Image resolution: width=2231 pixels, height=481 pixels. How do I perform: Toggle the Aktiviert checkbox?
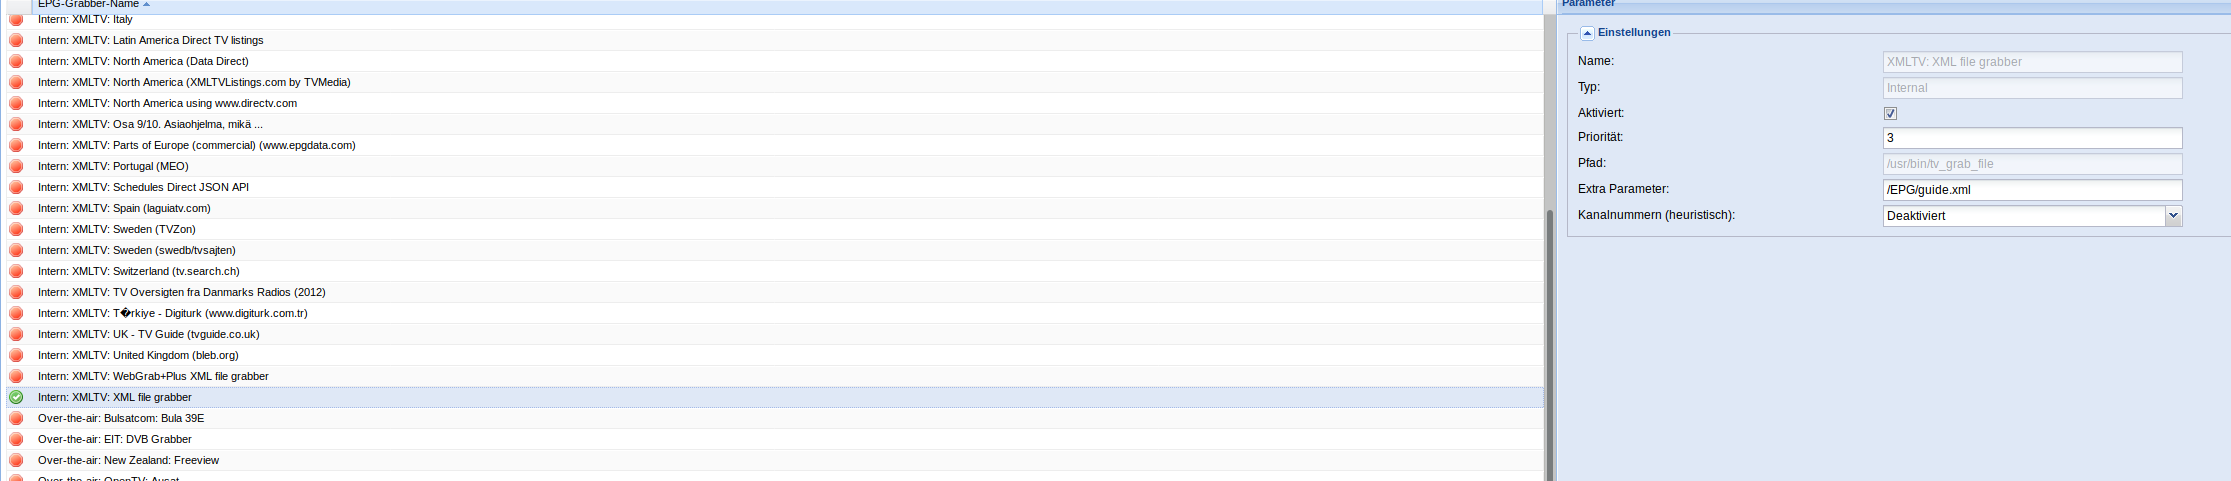[1890, 113]
